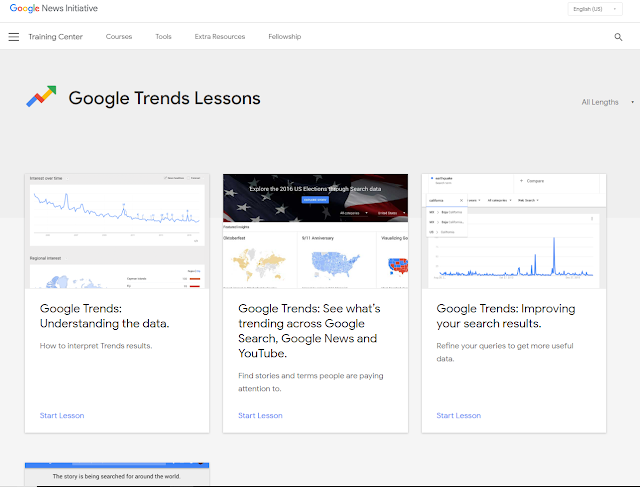Select the Tools menu item

(x=163, y=36)
